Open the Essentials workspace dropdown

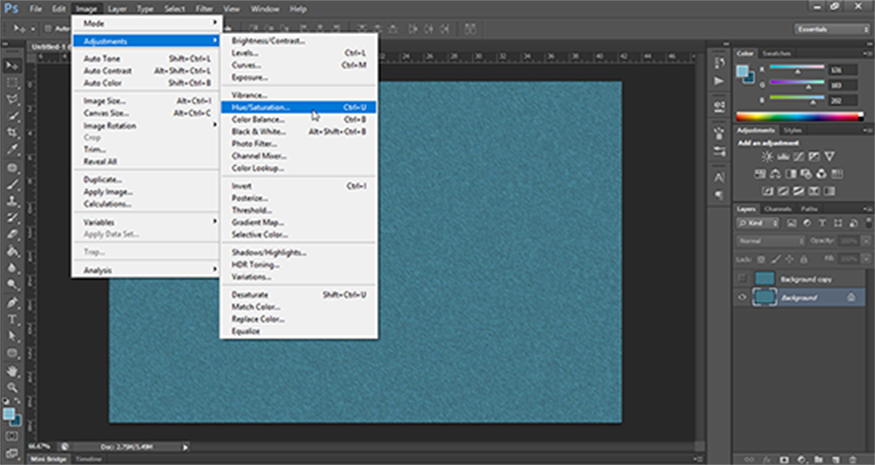(x=831, y=30)
